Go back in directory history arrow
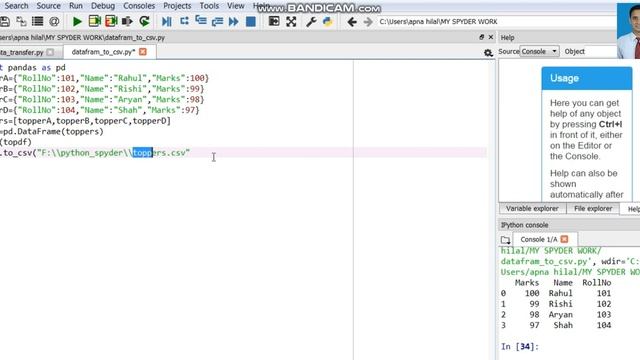640x360 pixels. click(x=352, y=22)
